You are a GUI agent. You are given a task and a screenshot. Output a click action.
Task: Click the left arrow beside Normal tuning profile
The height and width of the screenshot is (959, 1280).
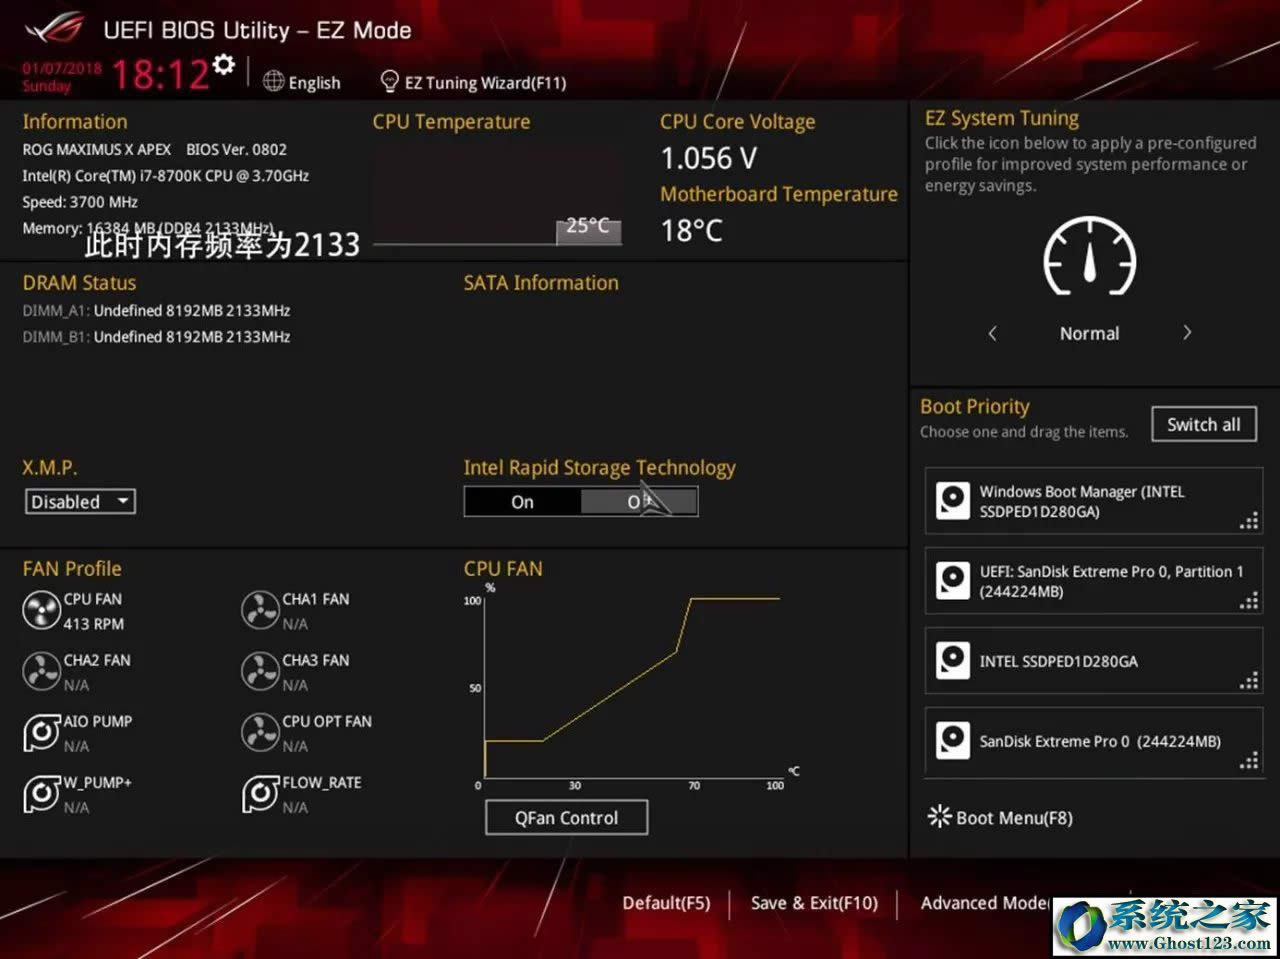click(x=992, y=332)
